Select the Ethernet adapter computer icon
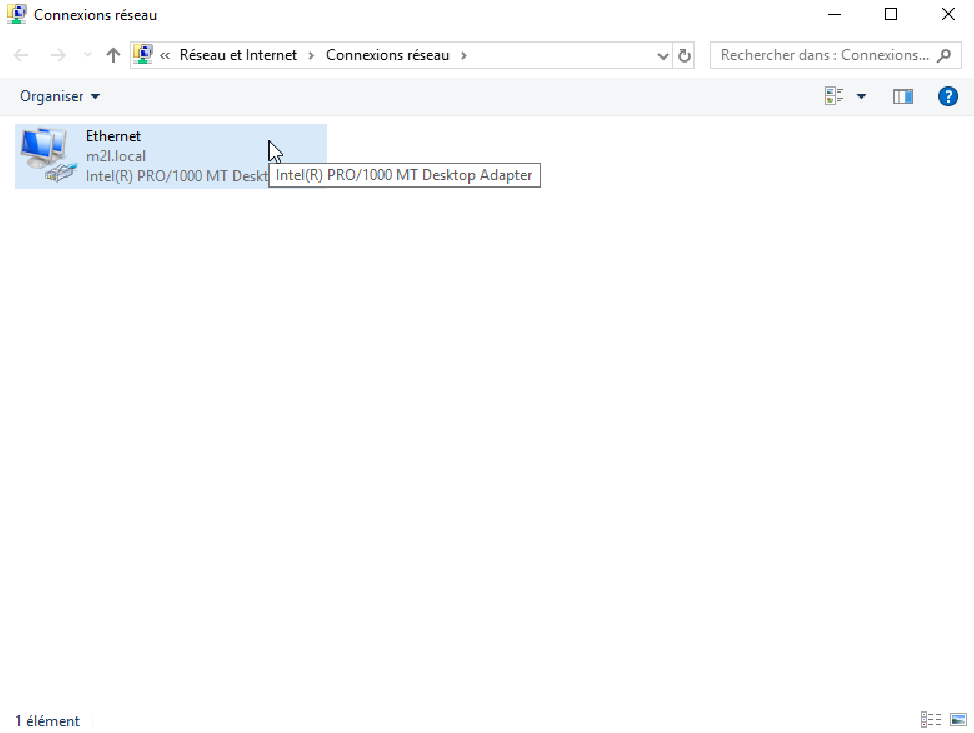Screen dimensions: 974x733 coord(44,155)
